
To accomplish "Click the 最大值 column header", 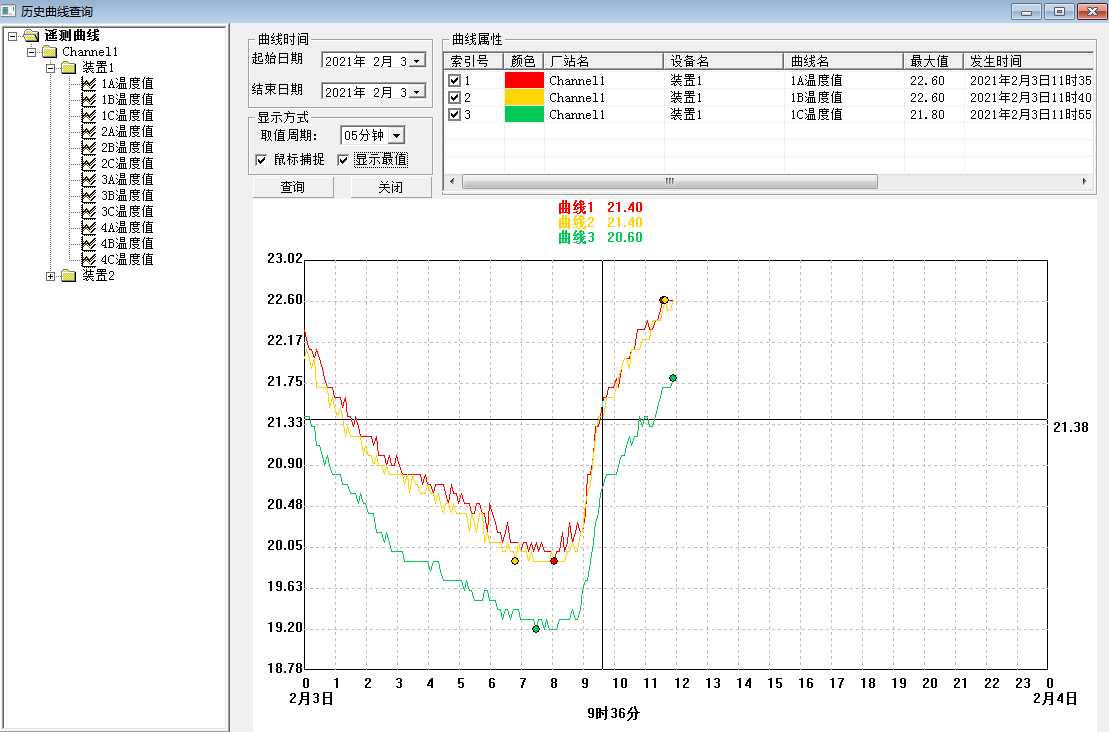I will point(933,61).
